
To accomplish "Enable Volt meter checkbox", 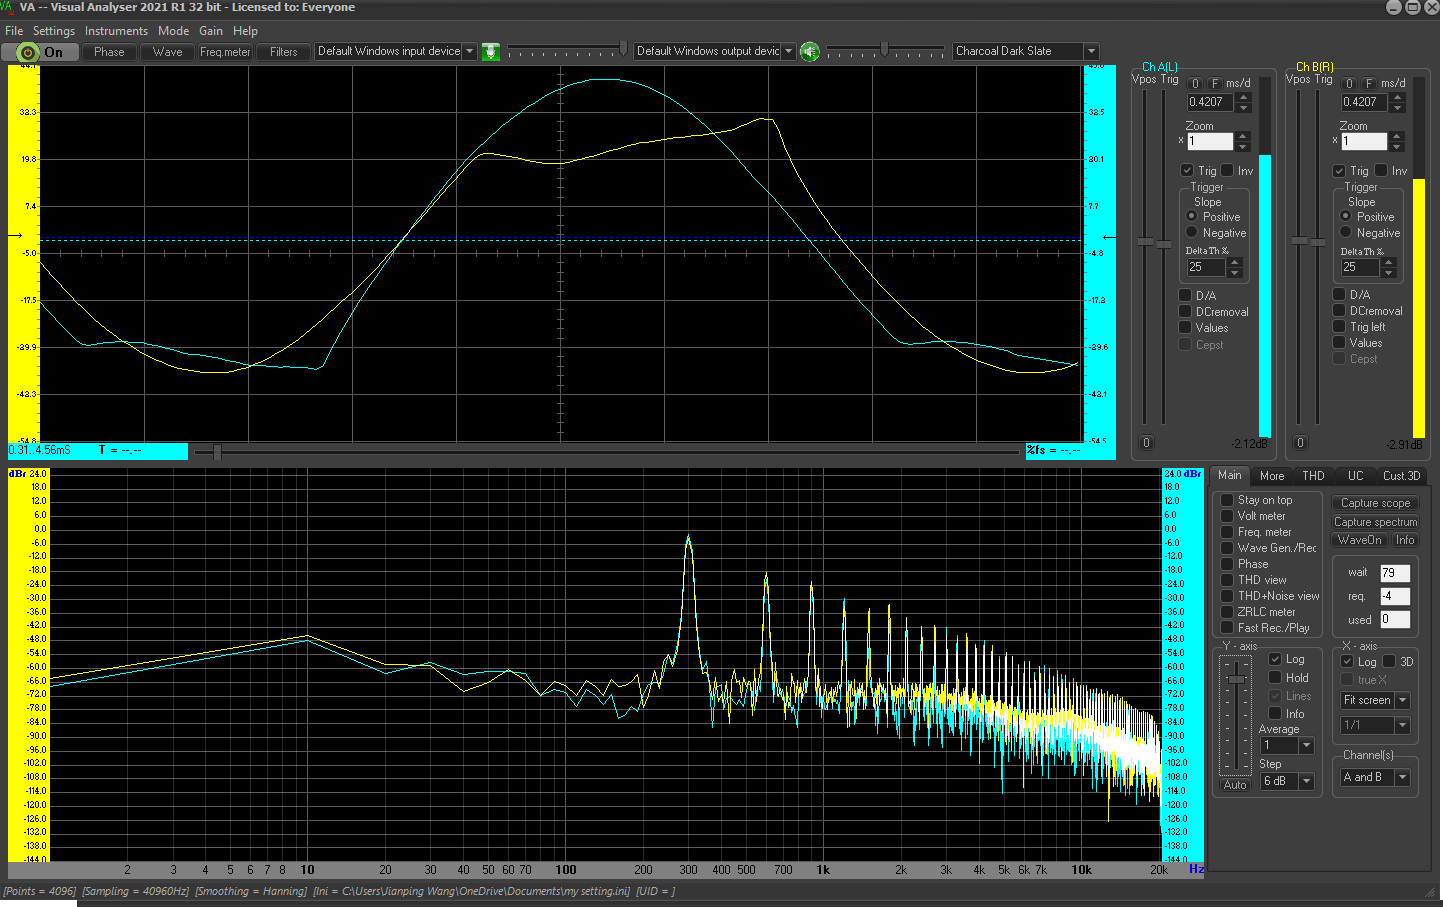I will [x=1227, y=516].
